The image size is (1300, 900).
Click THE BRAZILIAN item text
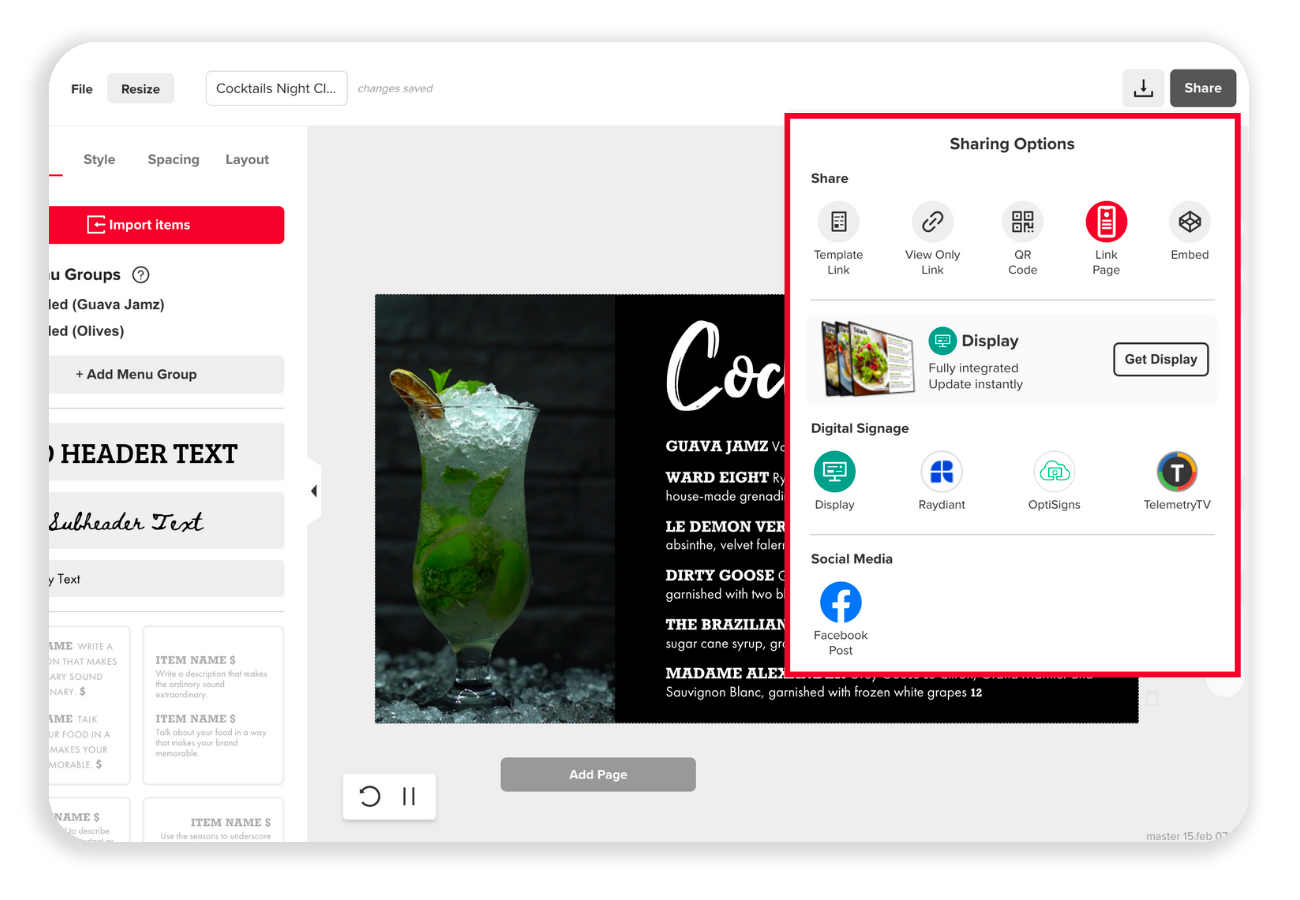pos(725,624)
